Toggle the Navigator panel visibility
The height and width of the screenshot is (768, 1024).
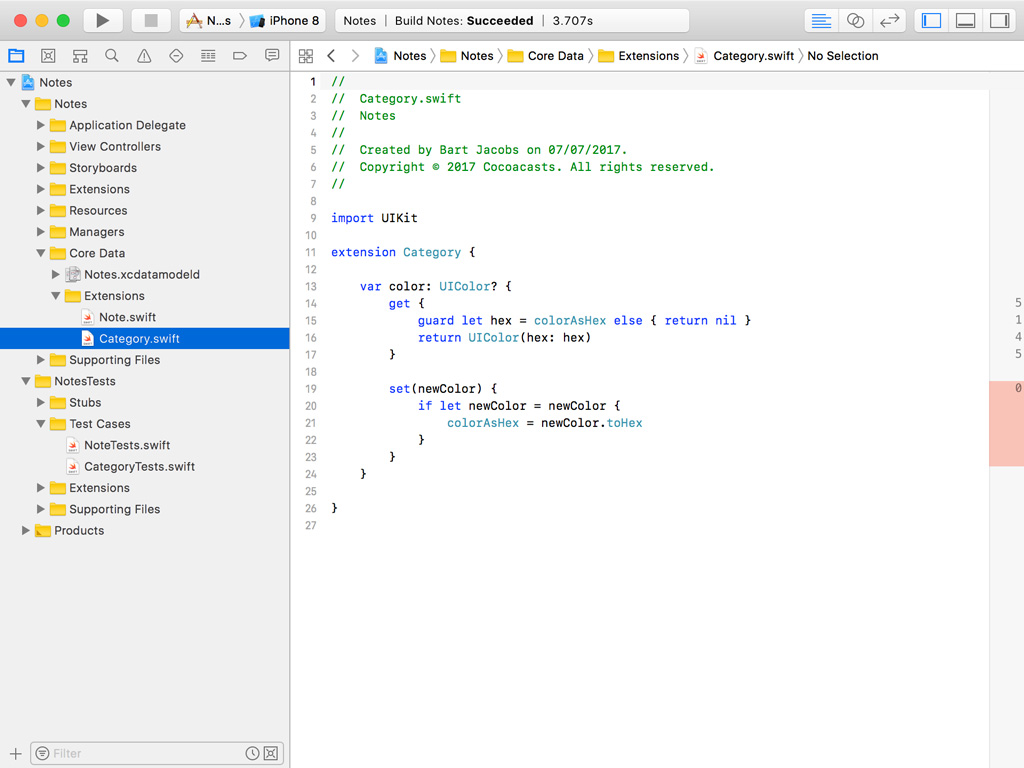931,19
